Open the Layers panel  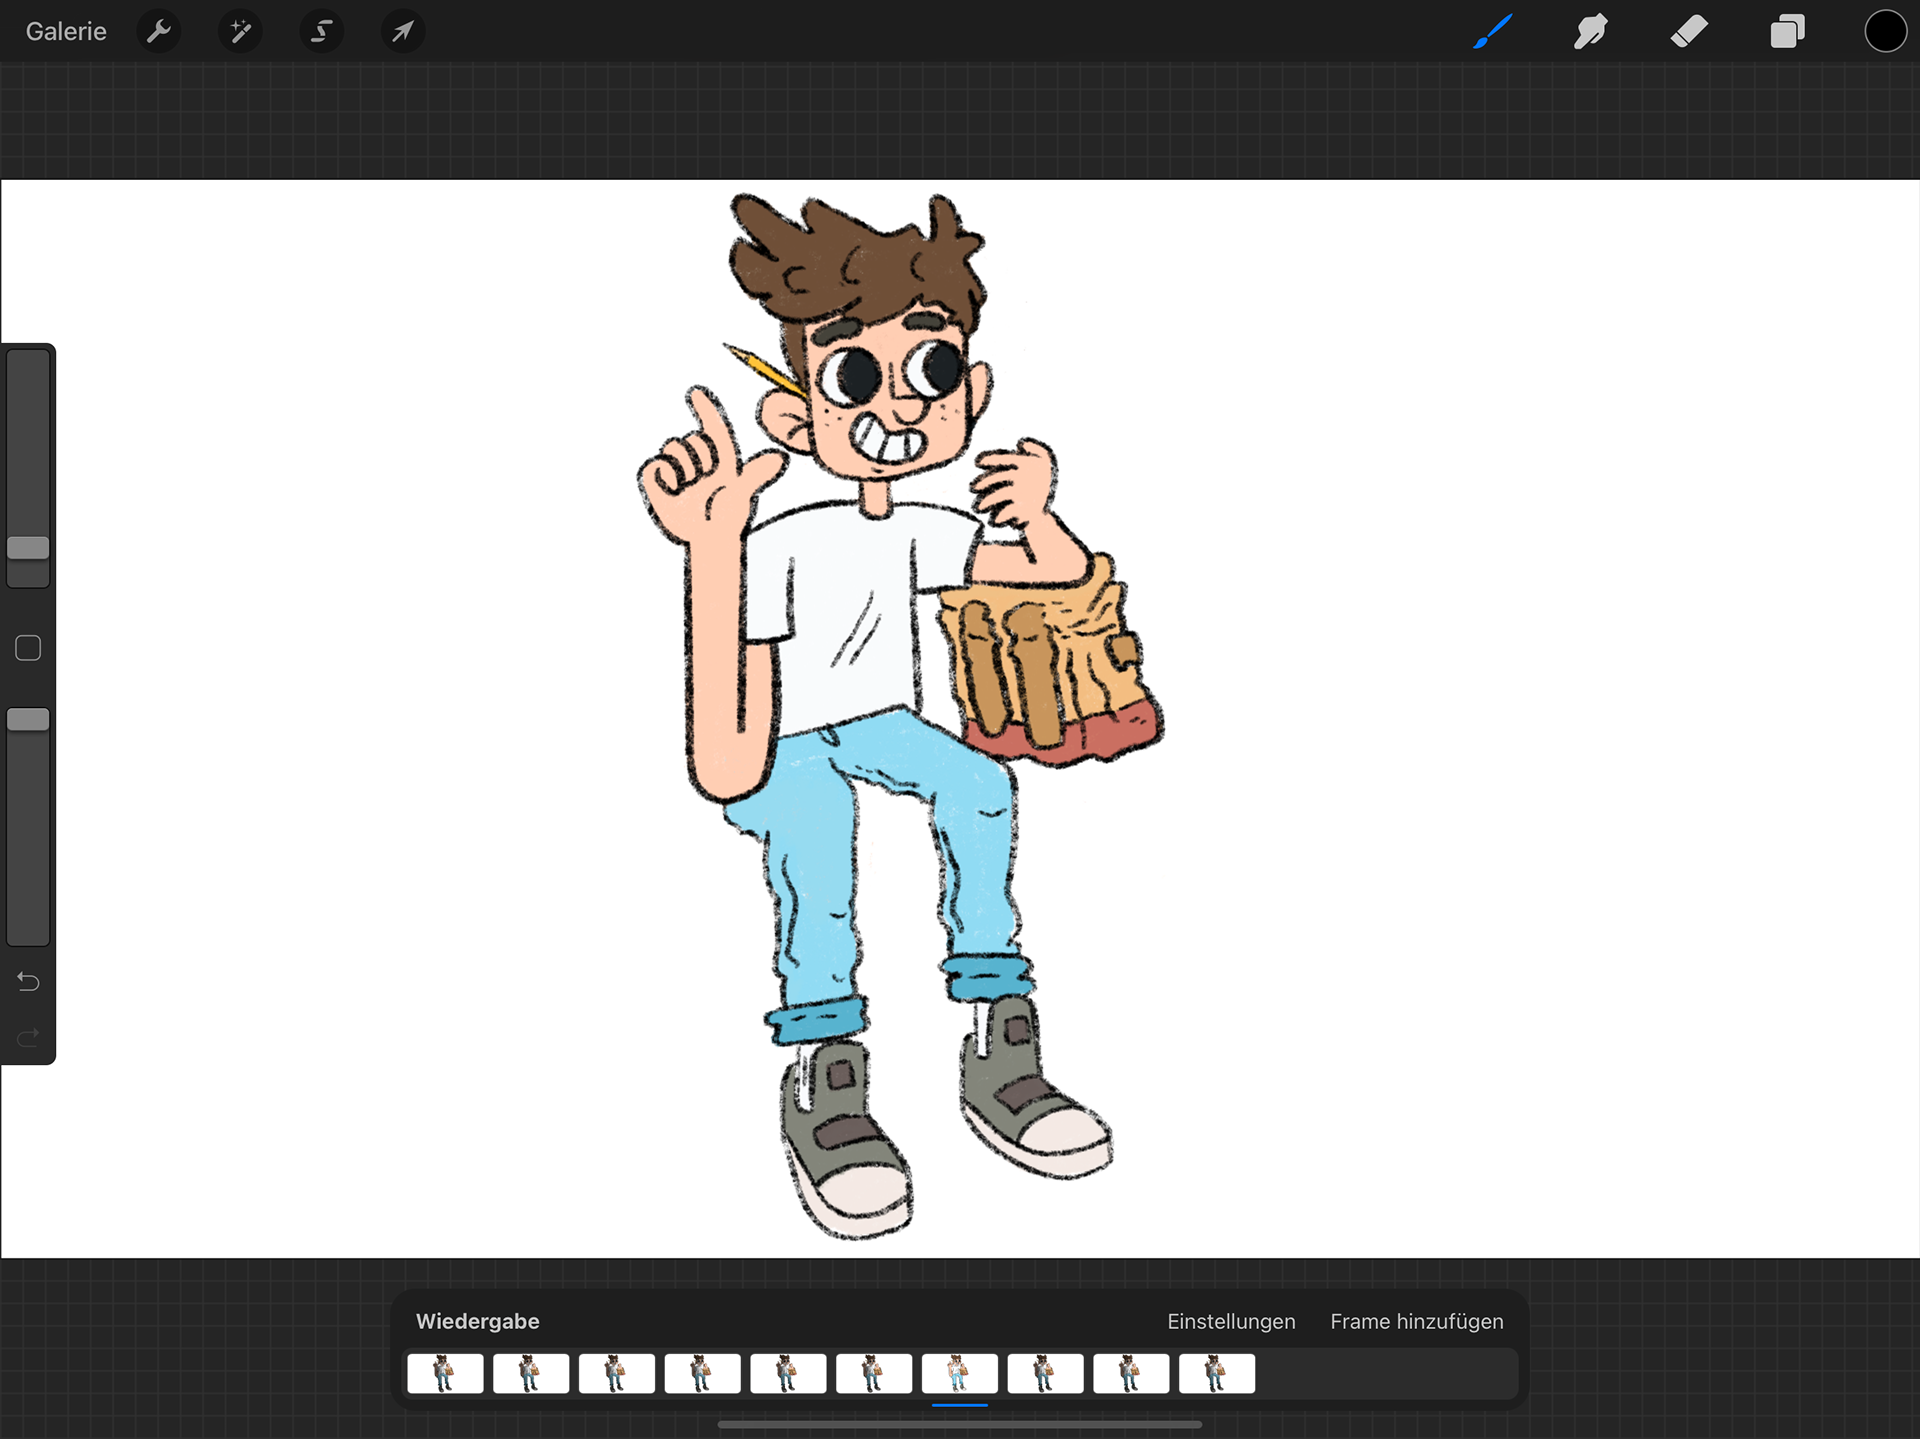(1787, 31)
